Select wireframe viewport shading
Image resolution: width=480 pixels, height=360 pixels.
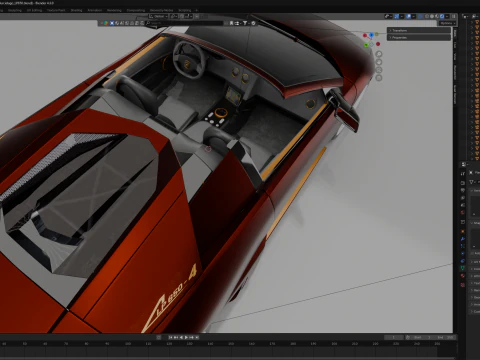point(427,16)
